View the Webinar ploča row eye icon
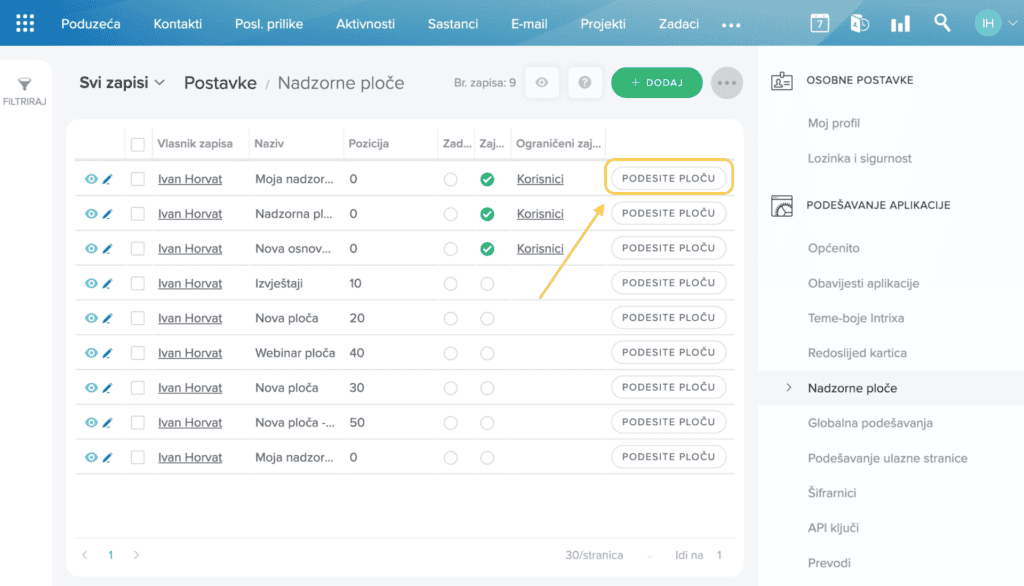The height and width of the screenshot is (586, 1024). pos(91,353)
